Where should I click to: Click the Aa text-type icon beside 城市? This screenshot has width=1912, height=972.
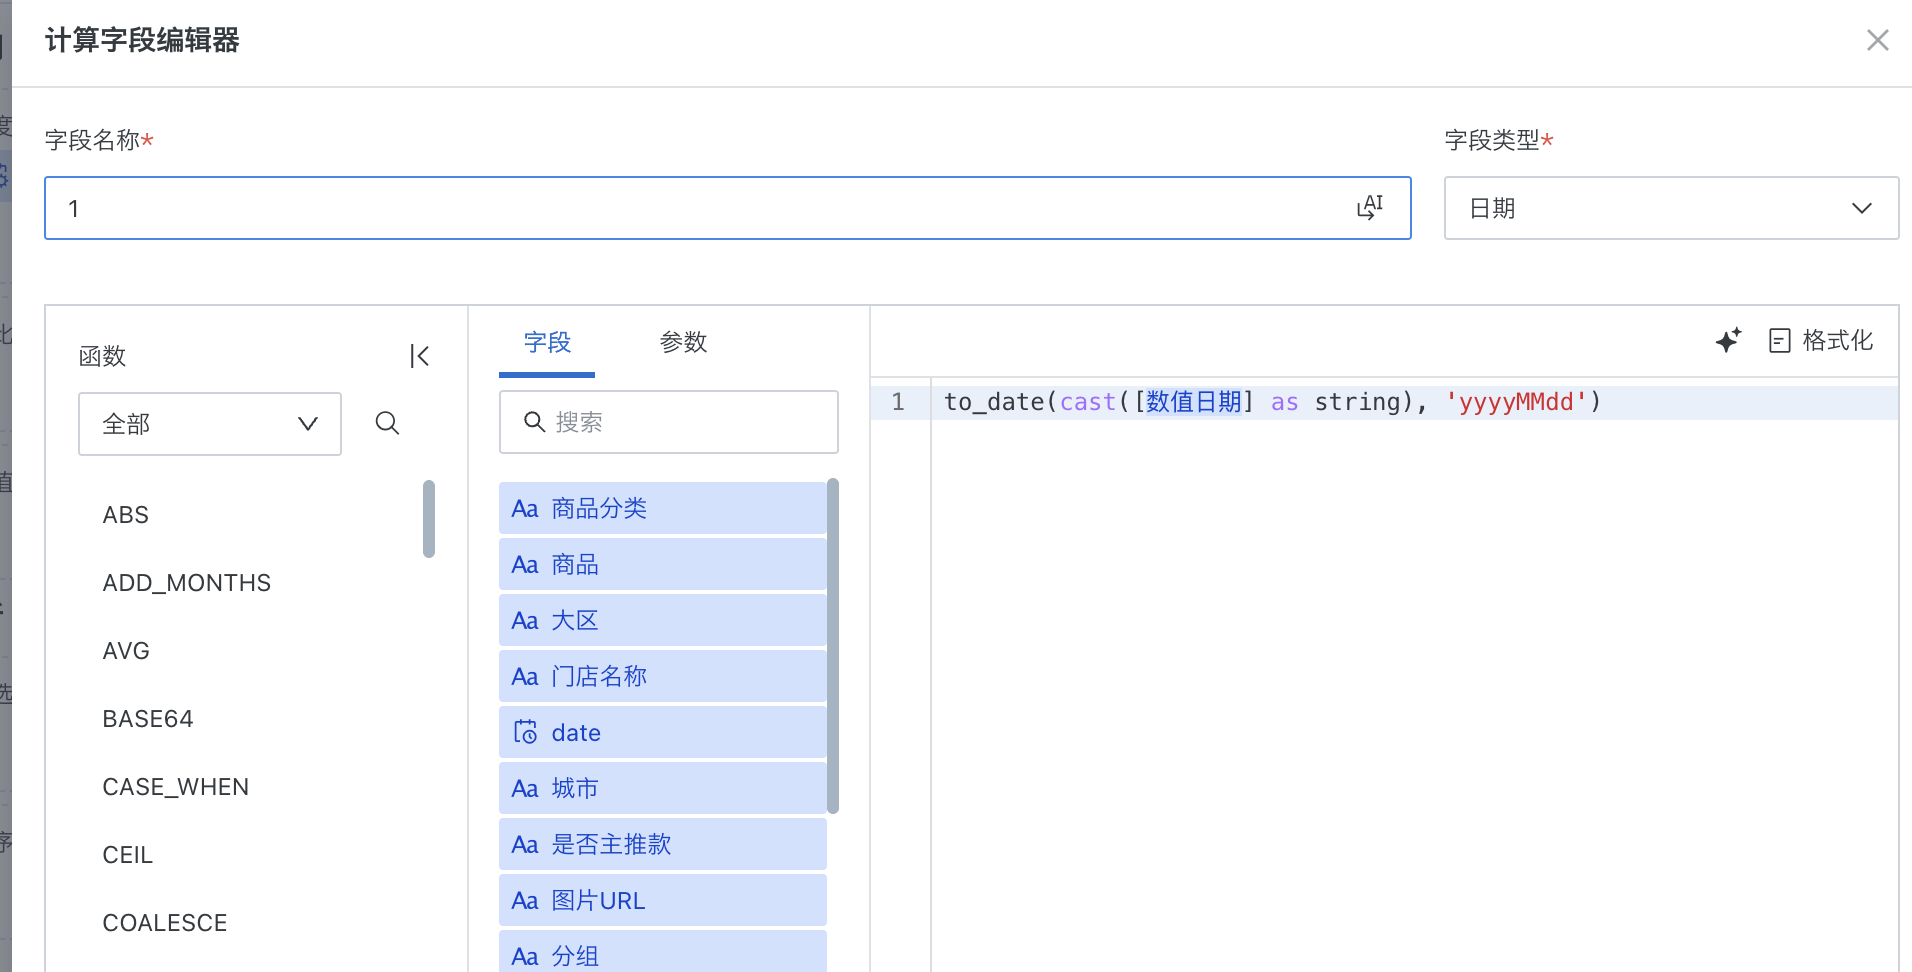pos(525,789)
